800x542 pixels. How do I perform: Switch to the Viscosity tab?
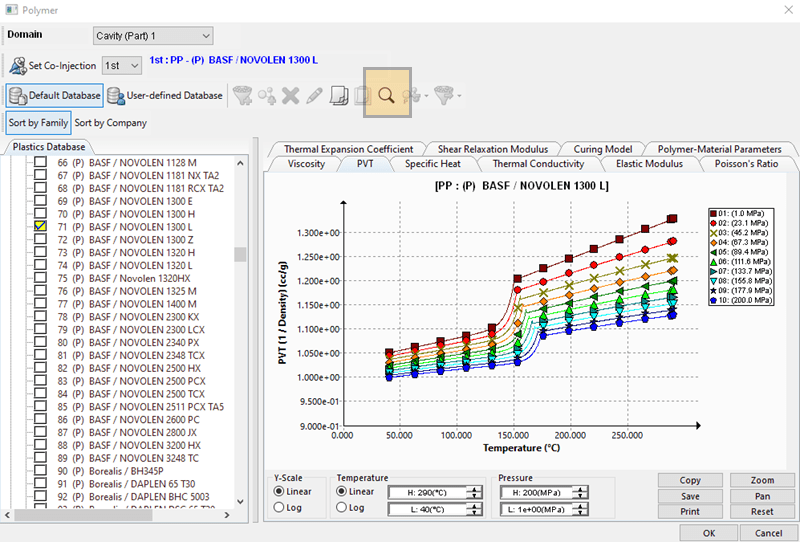click(x=306, y=164)
